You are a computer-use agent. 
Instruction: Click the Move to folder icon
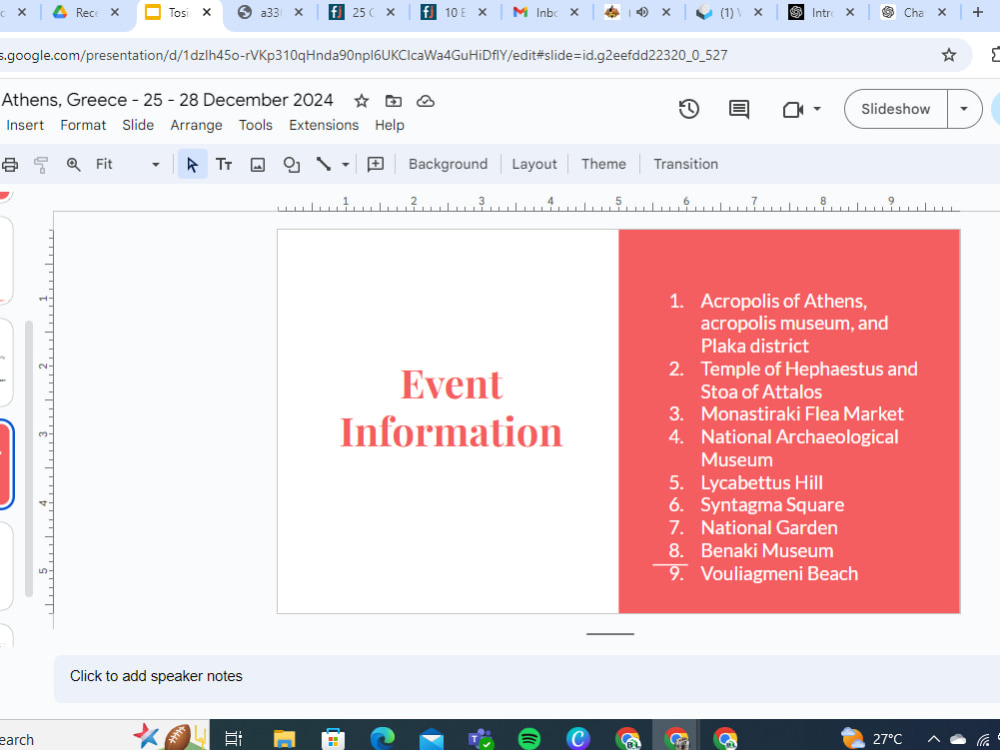click(393, 101)
